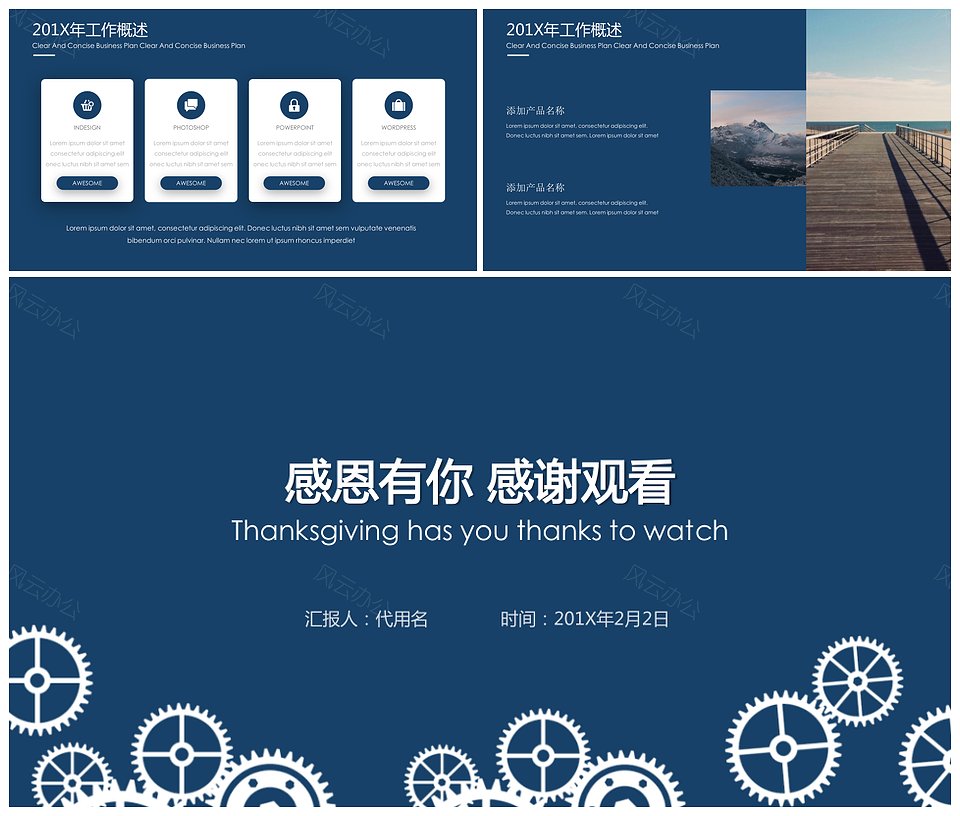Click the AWESOME button in the PHOTOSHOP card
The height and width of the screenshot is (816, 960).
click(191, 183)
